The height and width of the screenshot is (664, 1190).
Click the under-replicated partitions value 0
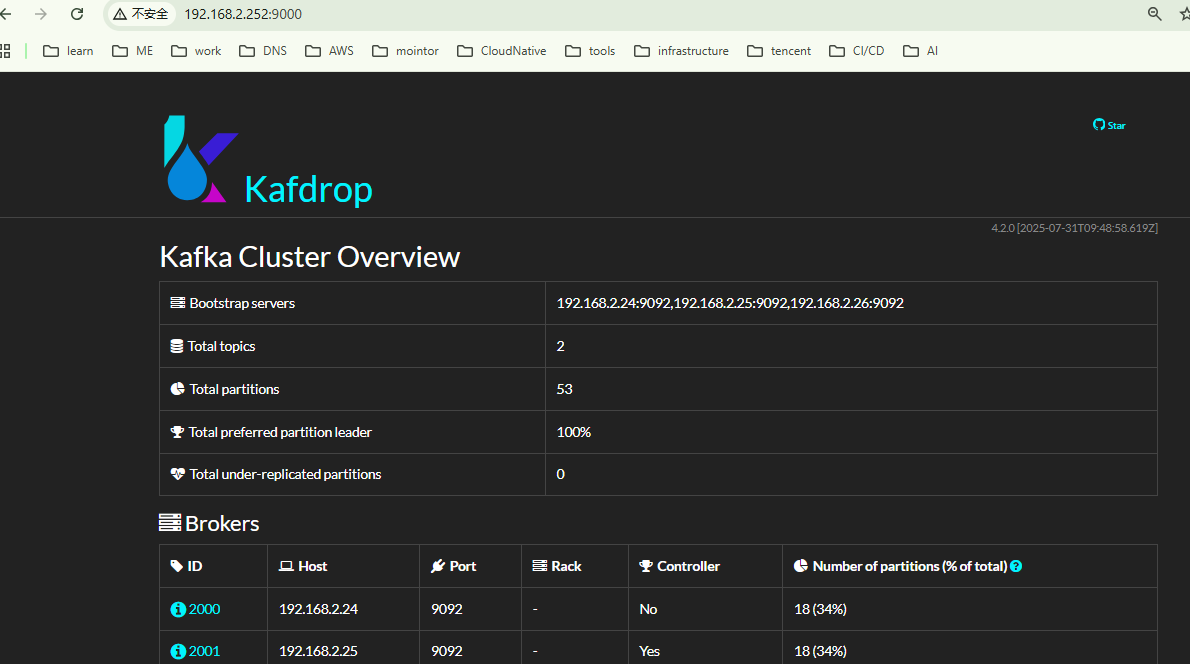(x=561, y=474)
